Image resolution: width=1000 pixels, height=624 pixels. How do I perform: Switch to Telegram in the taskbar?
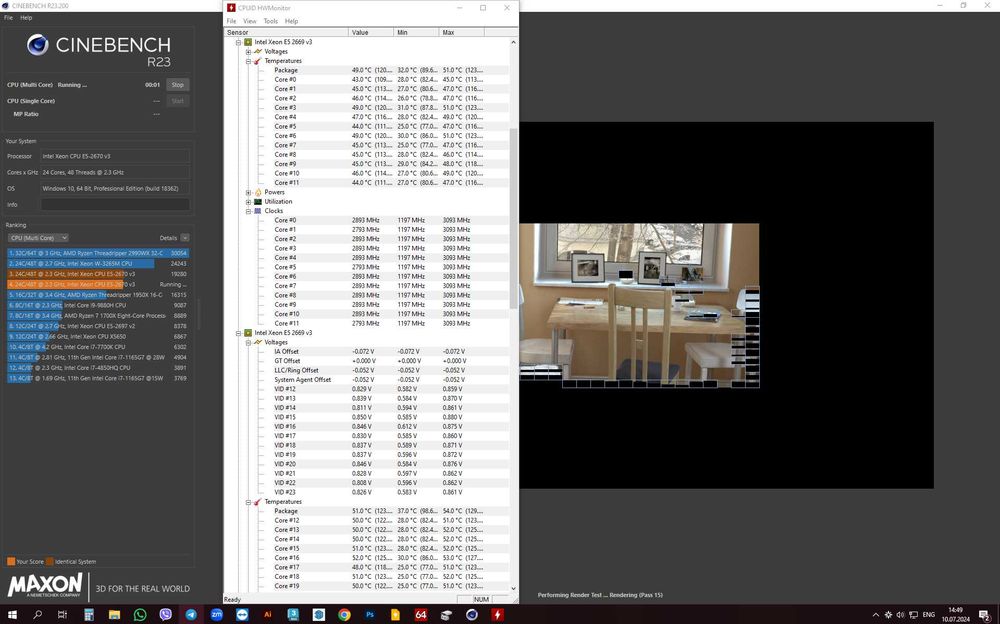[191, 615]
